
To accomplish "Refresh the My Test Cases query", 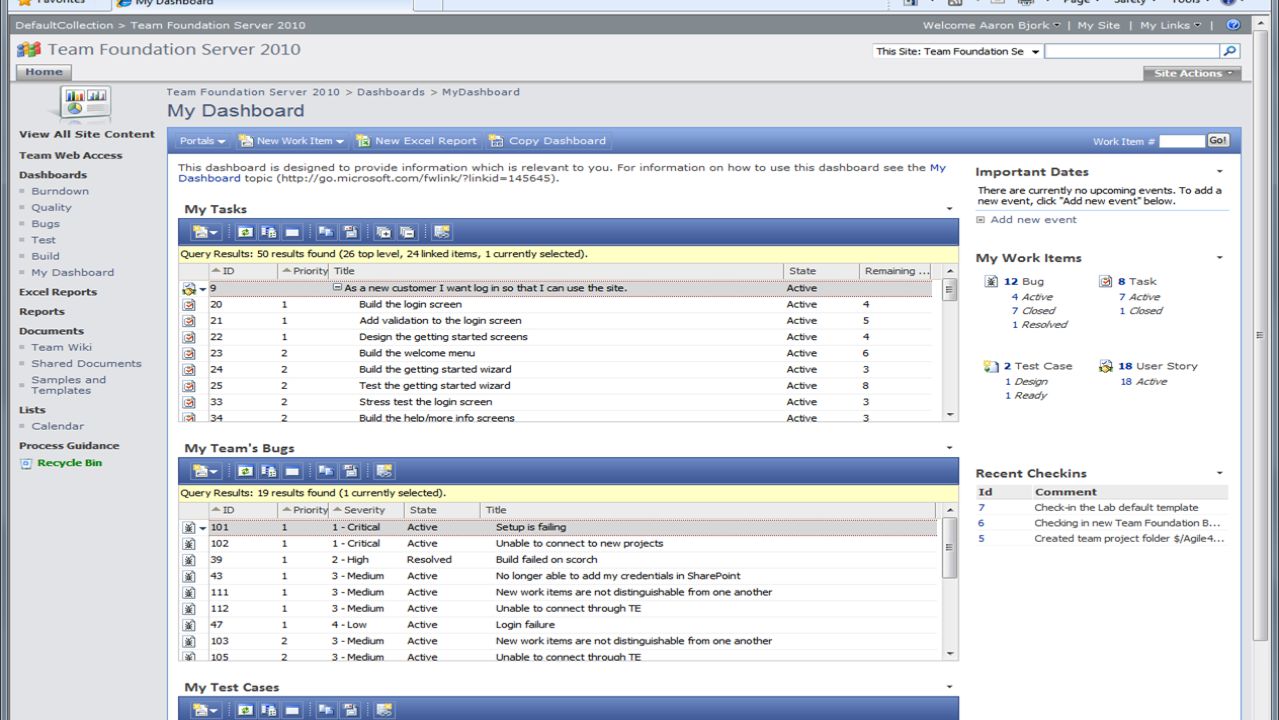I will point(245,710).
